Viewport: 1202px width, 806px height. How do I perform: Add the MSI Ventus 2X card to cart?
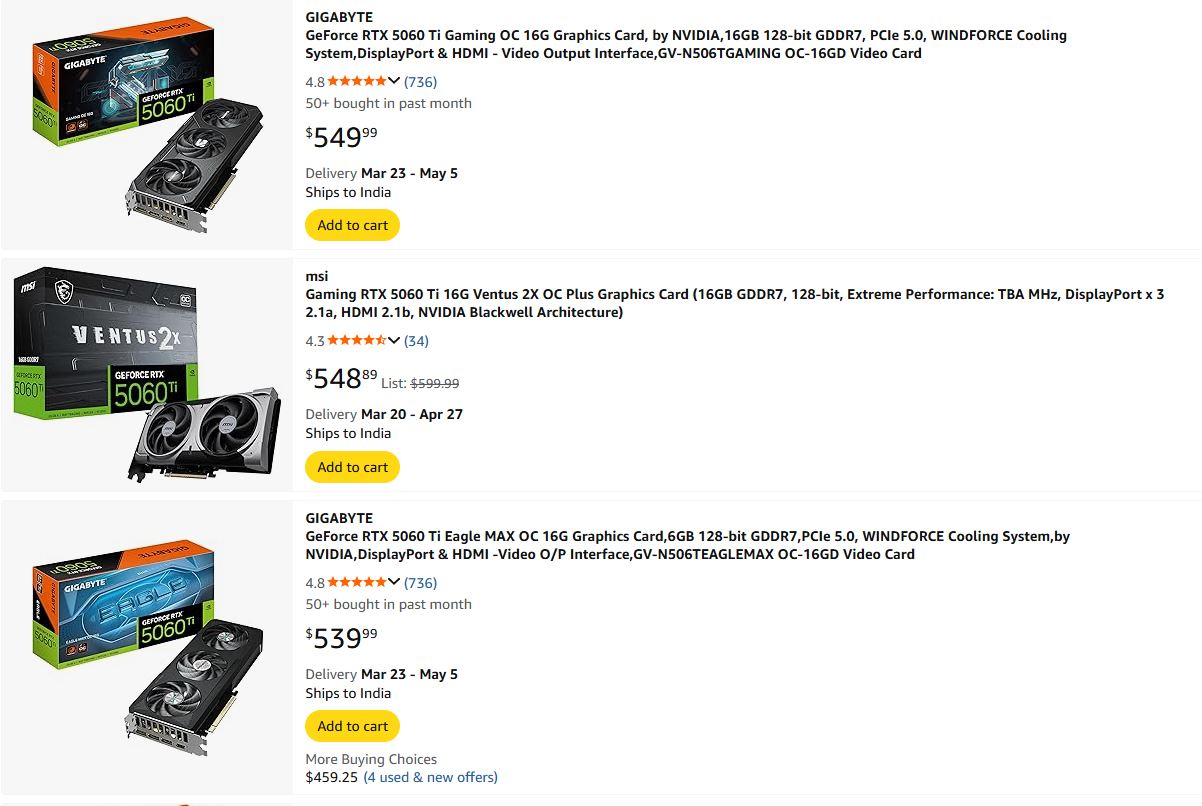pos(352,467)
